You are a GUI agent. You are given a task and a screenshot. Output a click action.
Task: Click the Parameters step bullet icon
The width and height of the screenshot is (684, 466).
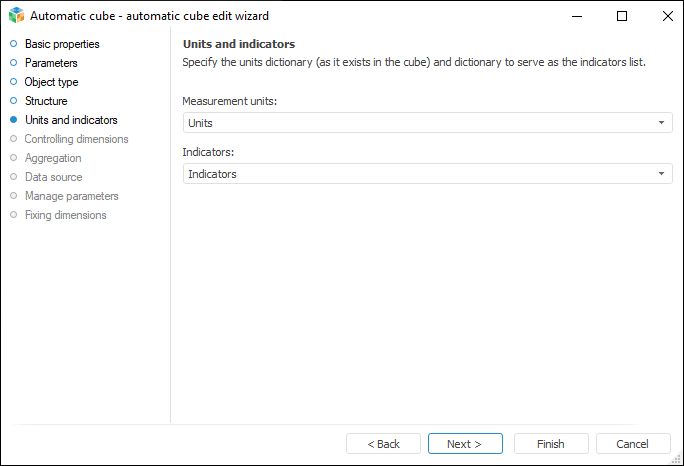14,63
